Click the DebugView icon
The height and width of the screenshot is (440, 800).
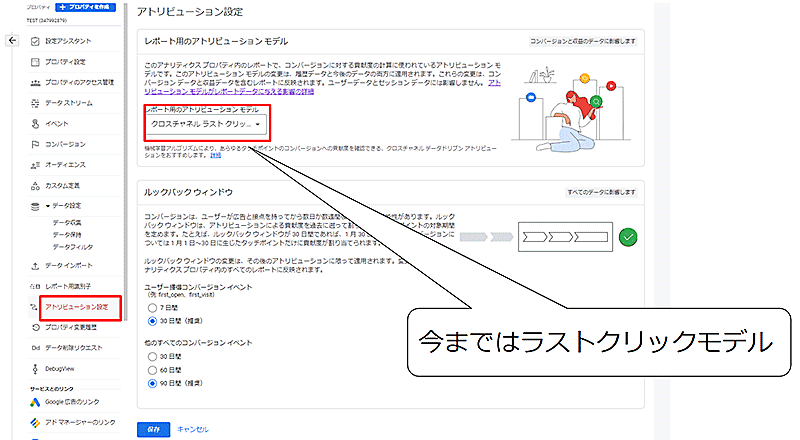coord(35,368)
